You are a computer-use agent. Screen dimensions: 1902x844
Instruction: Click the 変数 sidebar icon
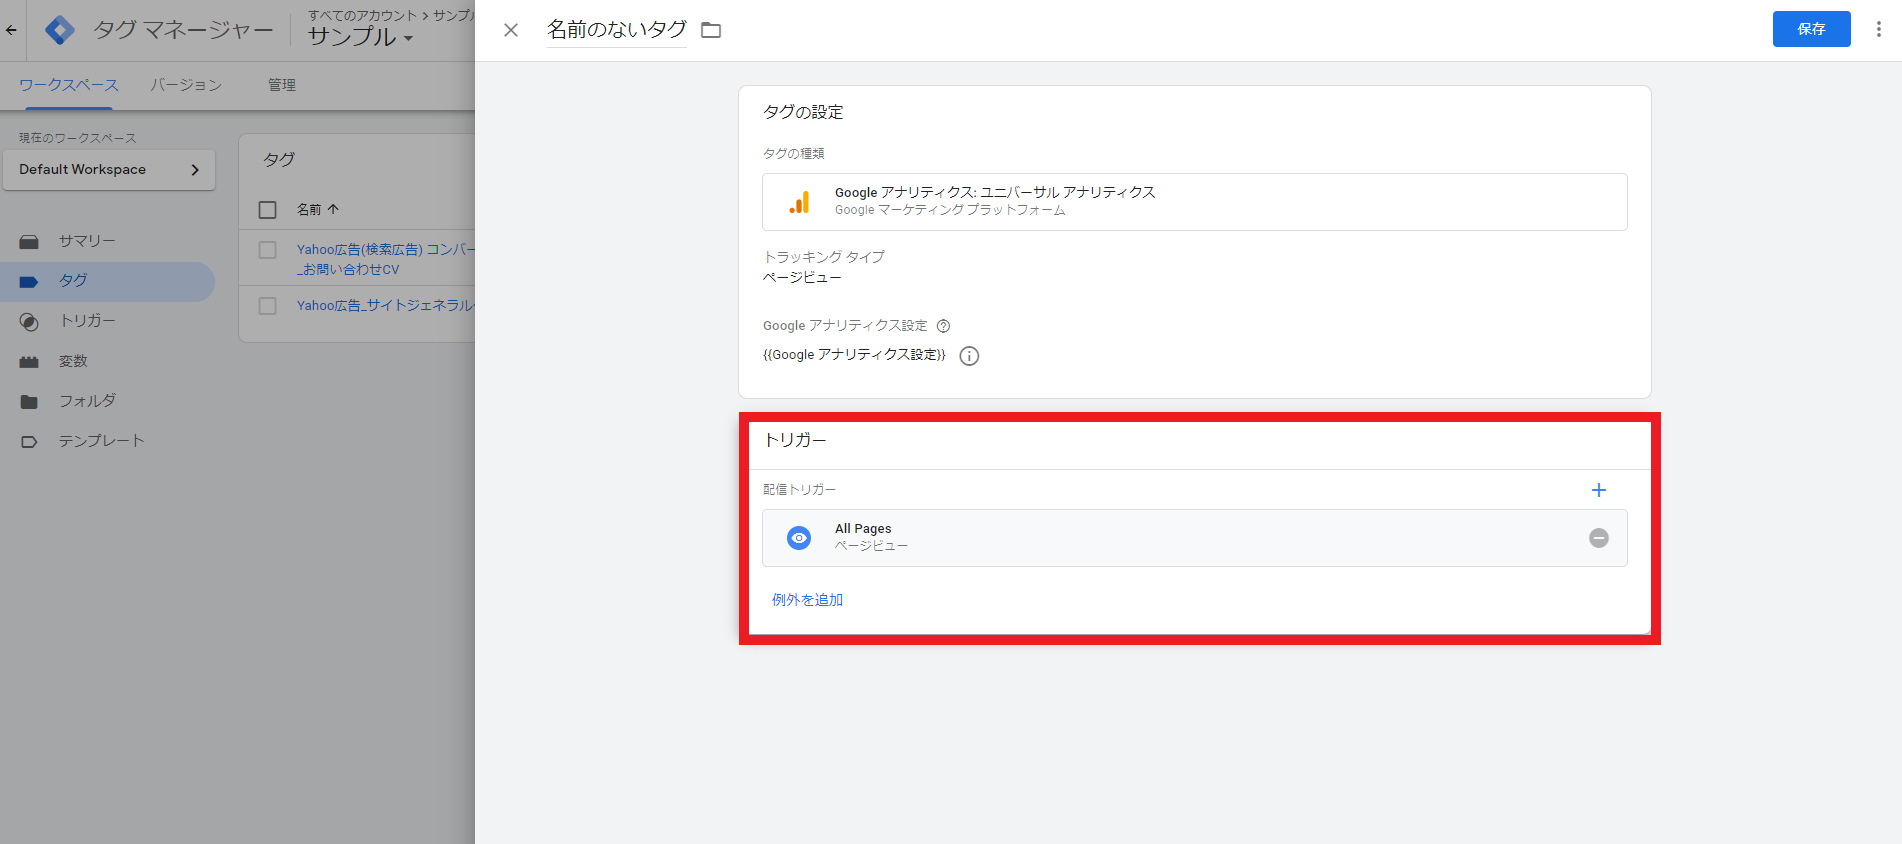point(29,361)
